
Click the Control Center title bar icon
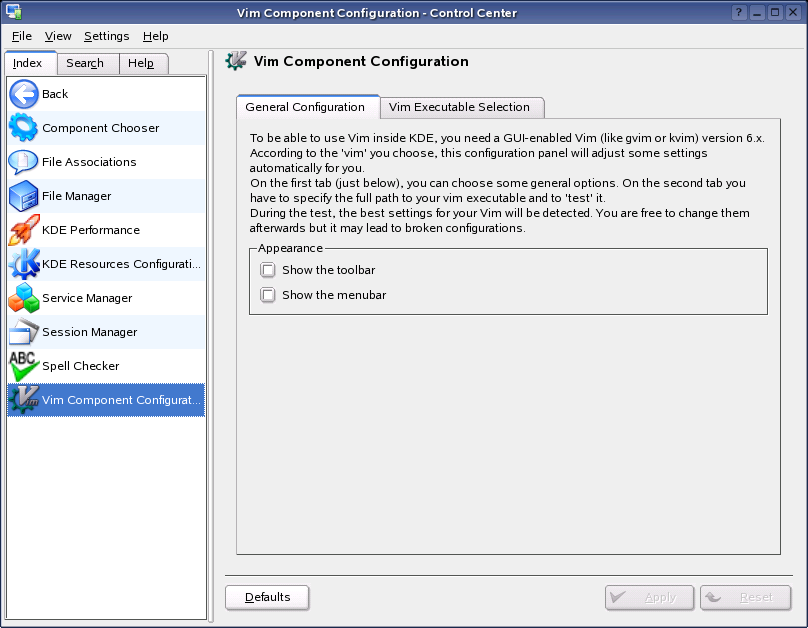(x=13, y=12)
